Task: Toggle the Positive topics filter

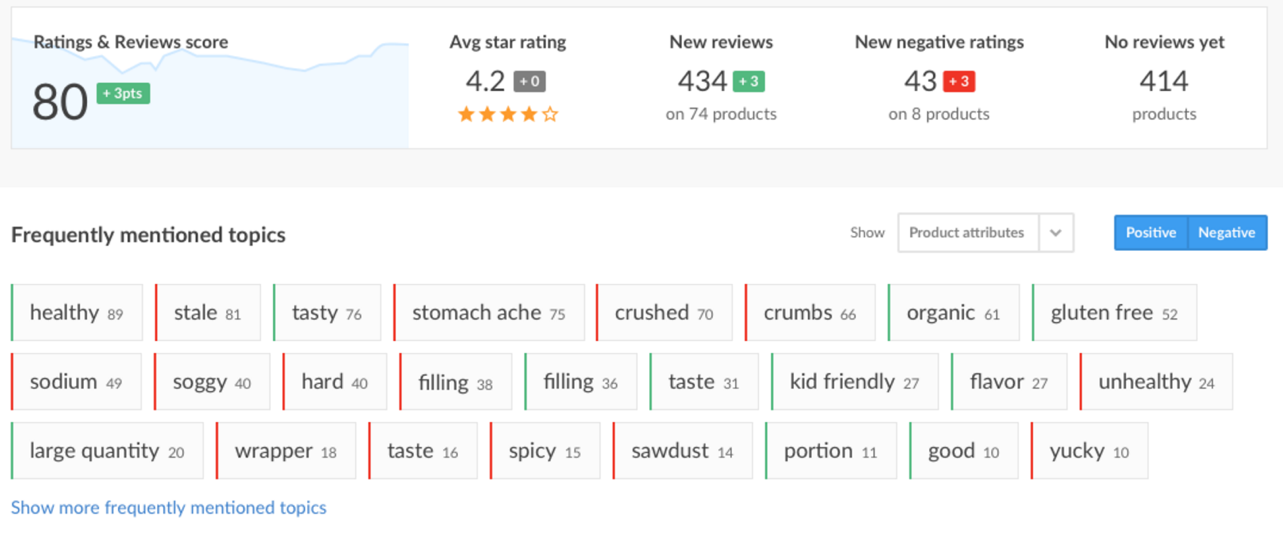Action: tap(1151, 232)
